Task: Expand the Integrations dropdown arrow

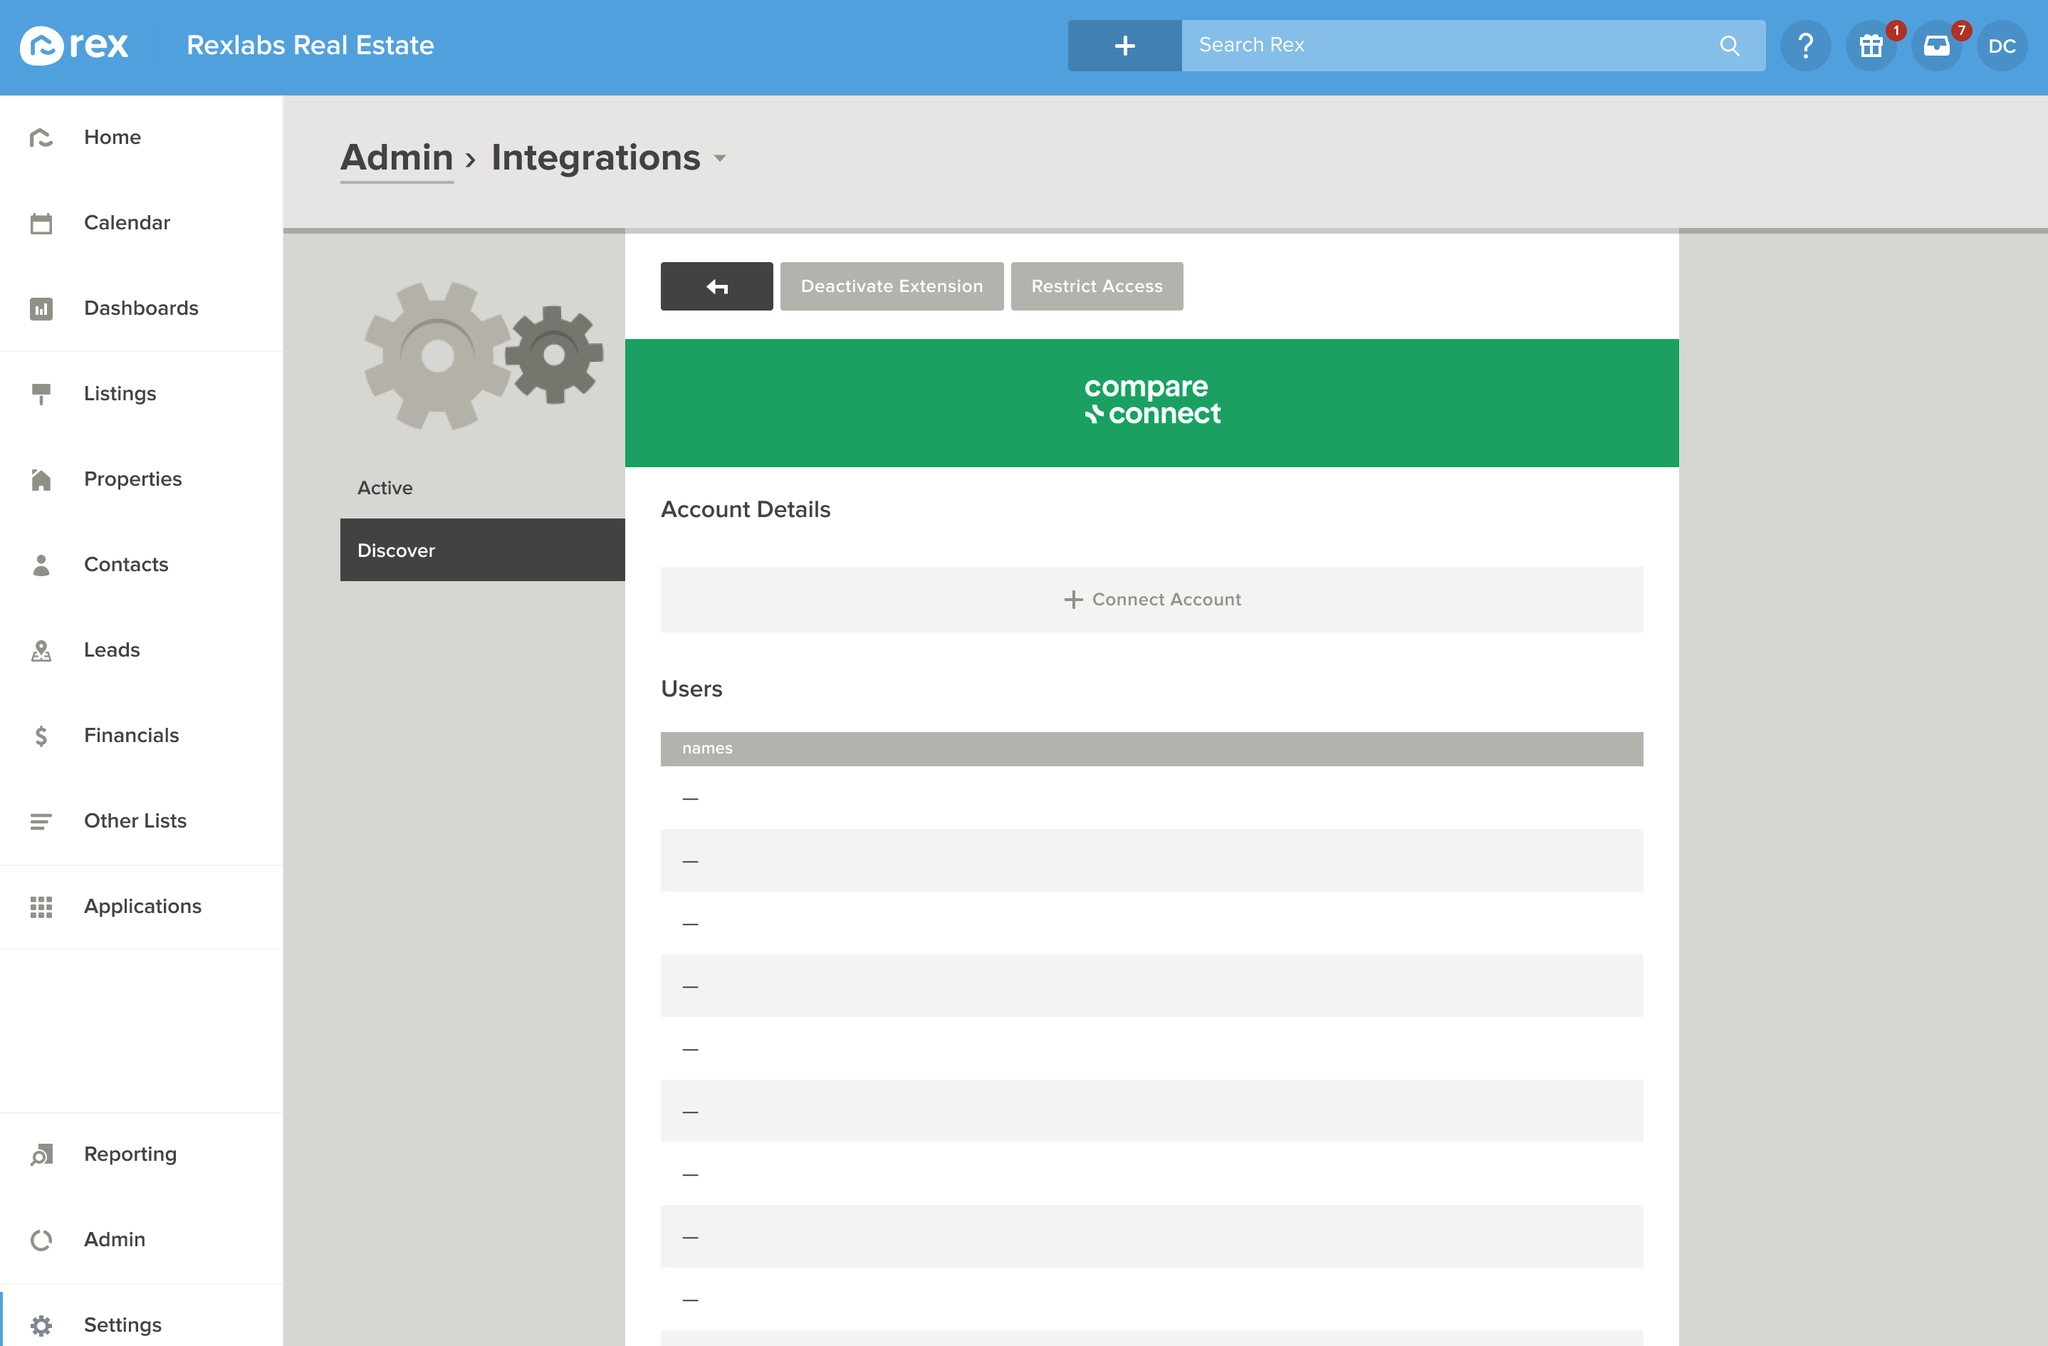Action: pyautogui.click(x=720, y=159)
